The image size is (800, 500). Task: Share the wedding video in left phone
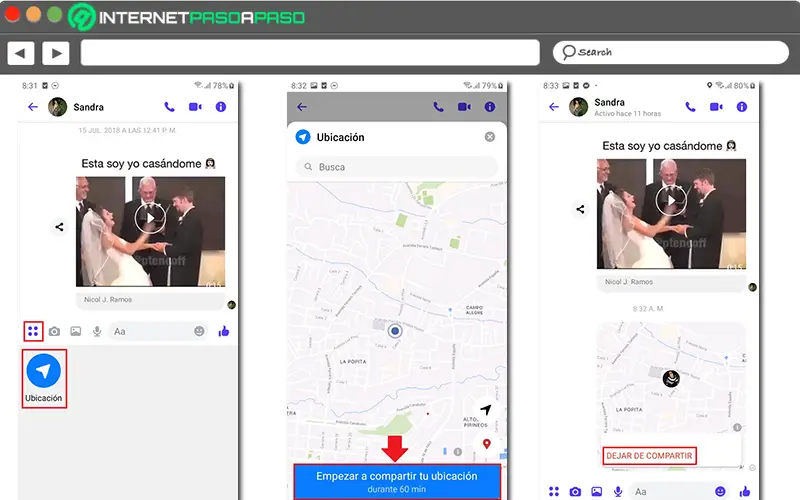(x=59, y=227)
